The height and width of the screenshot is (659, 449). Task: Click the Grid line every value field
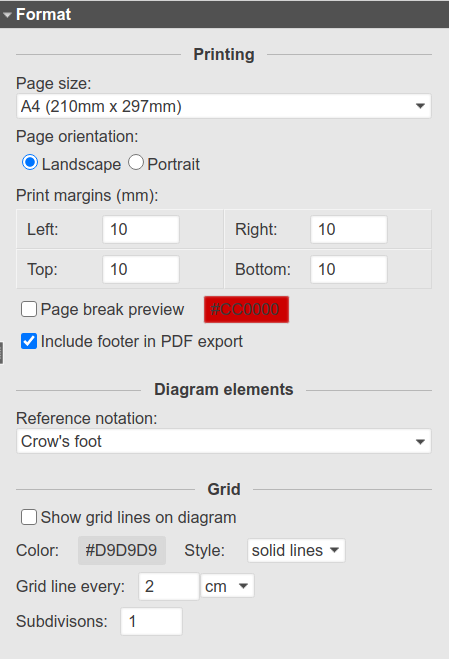[x=169, y=586]
